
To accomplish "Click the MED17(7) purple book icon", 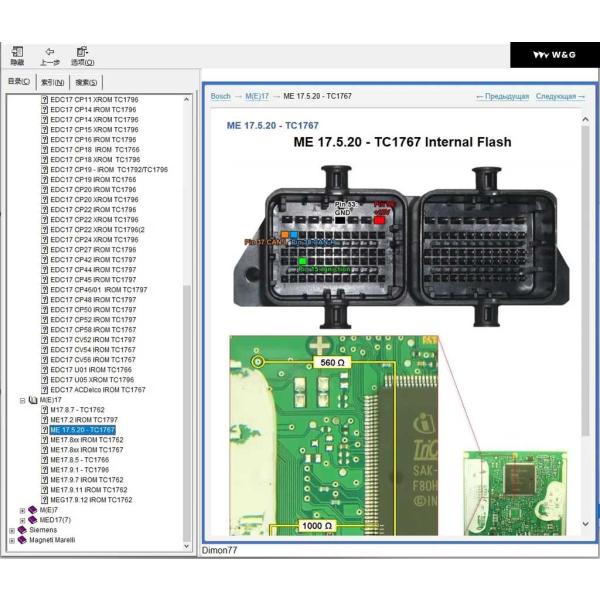I will (33, 520).
